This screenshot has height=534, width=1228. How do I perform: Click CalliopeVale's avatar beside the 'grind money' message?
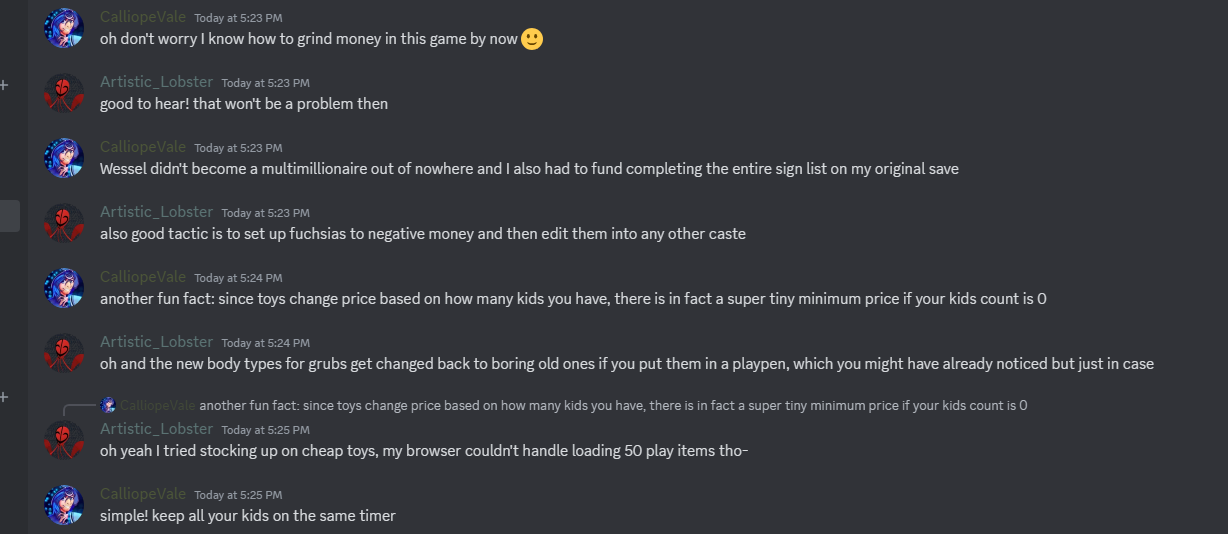(x=63, y=28)
